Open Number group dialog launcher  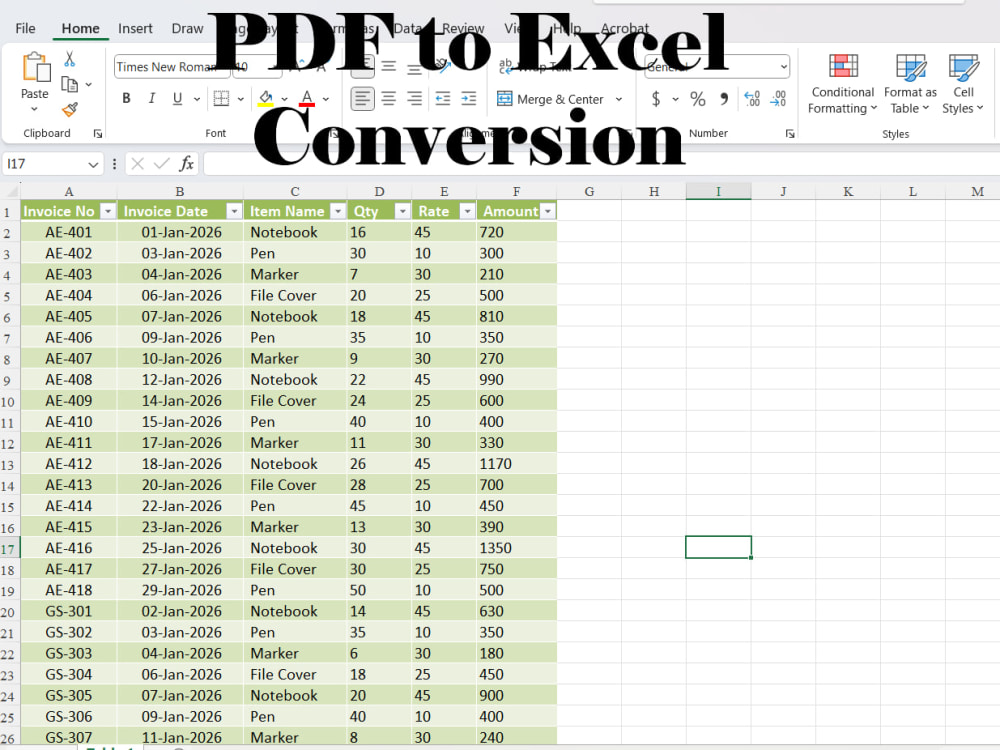click(790, 133)
